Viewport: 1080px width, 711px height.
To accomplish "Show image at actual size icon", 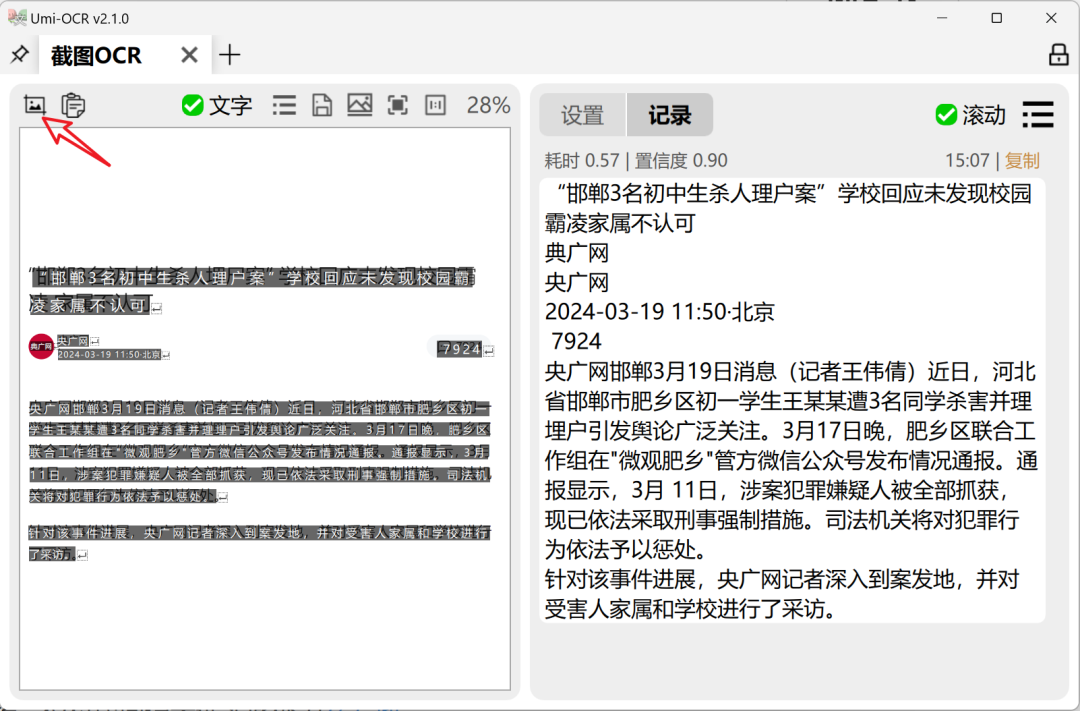I will (x=435, y=105).
